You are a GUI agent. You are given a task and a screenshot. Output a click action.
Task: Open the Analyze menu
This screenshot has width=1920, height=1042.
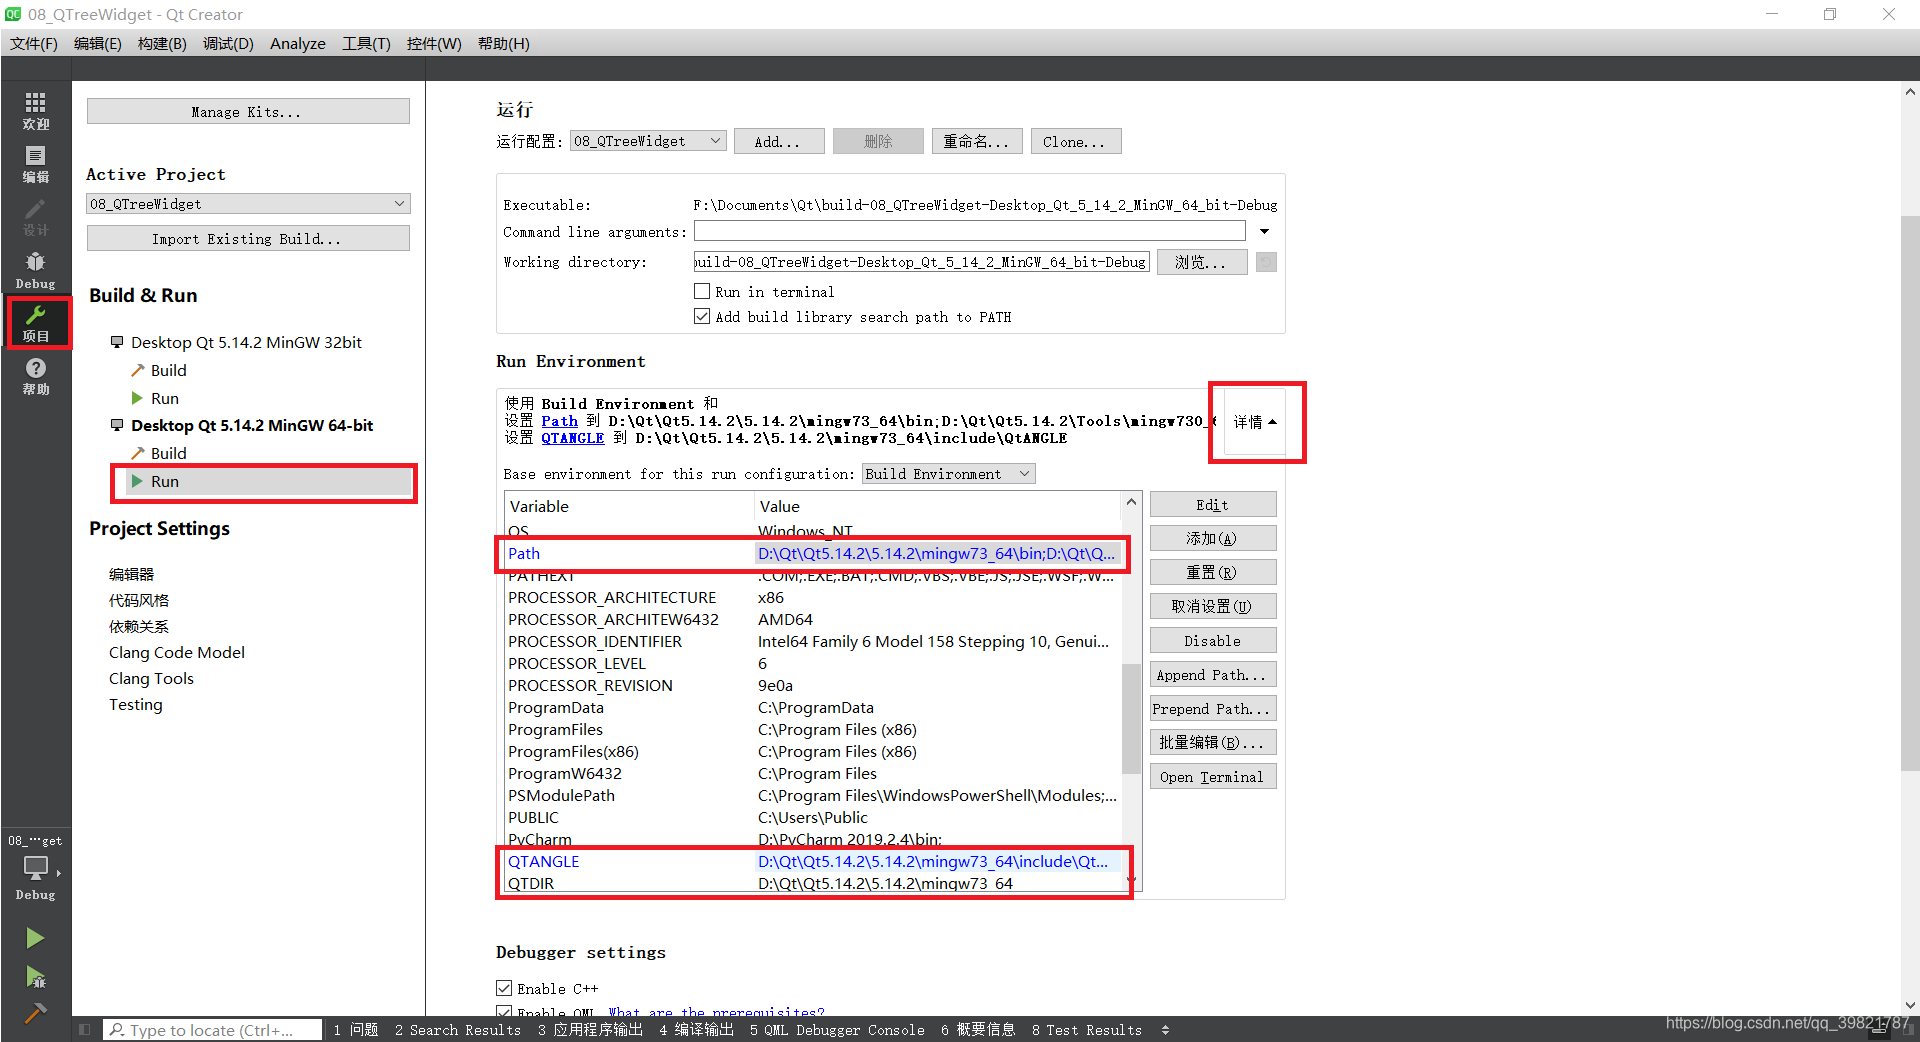(297, 44)
